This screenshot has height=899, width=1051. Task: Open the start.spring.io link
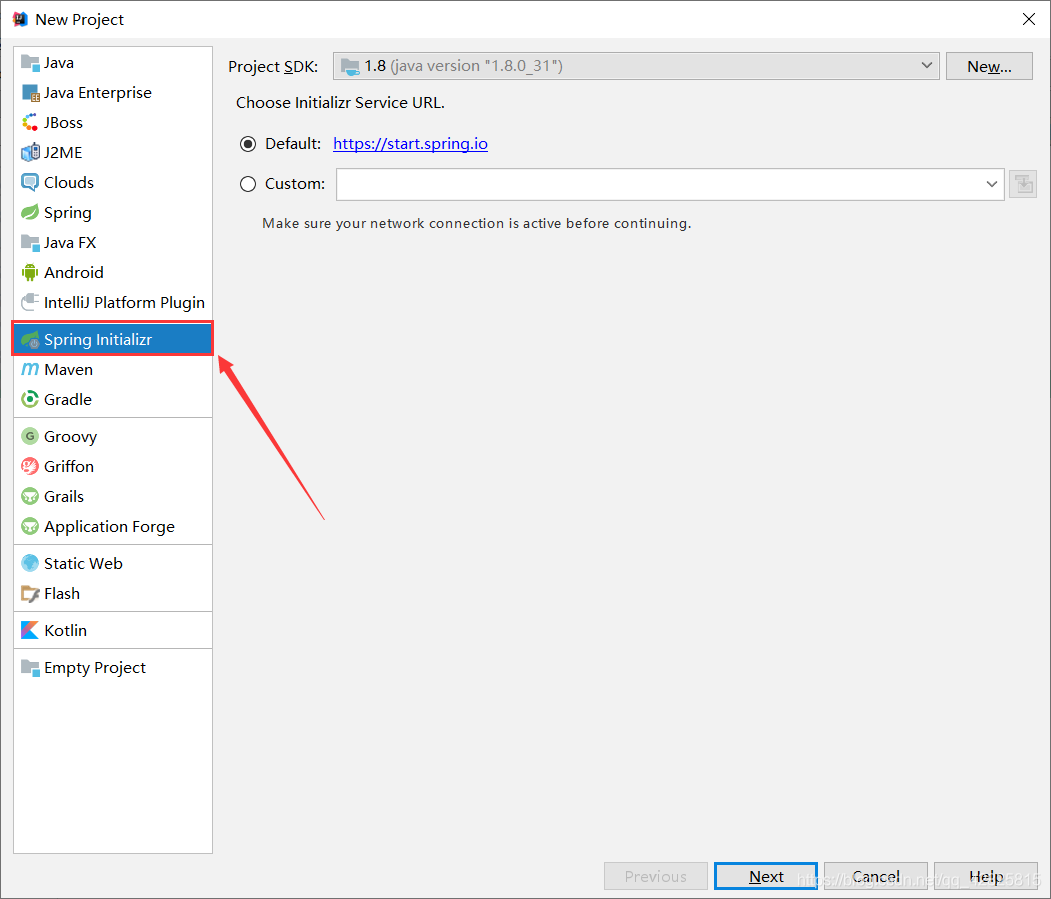point(410,144)
